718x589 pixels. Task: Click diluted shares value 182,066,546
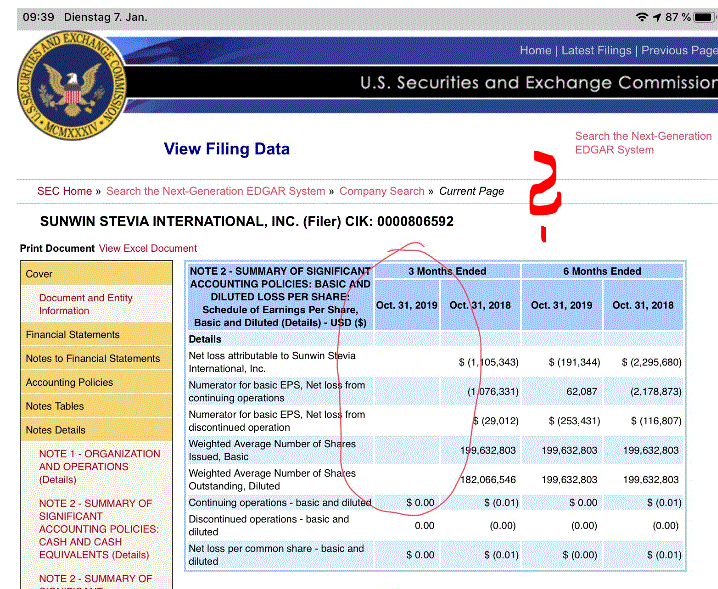(x=488, y=480)
